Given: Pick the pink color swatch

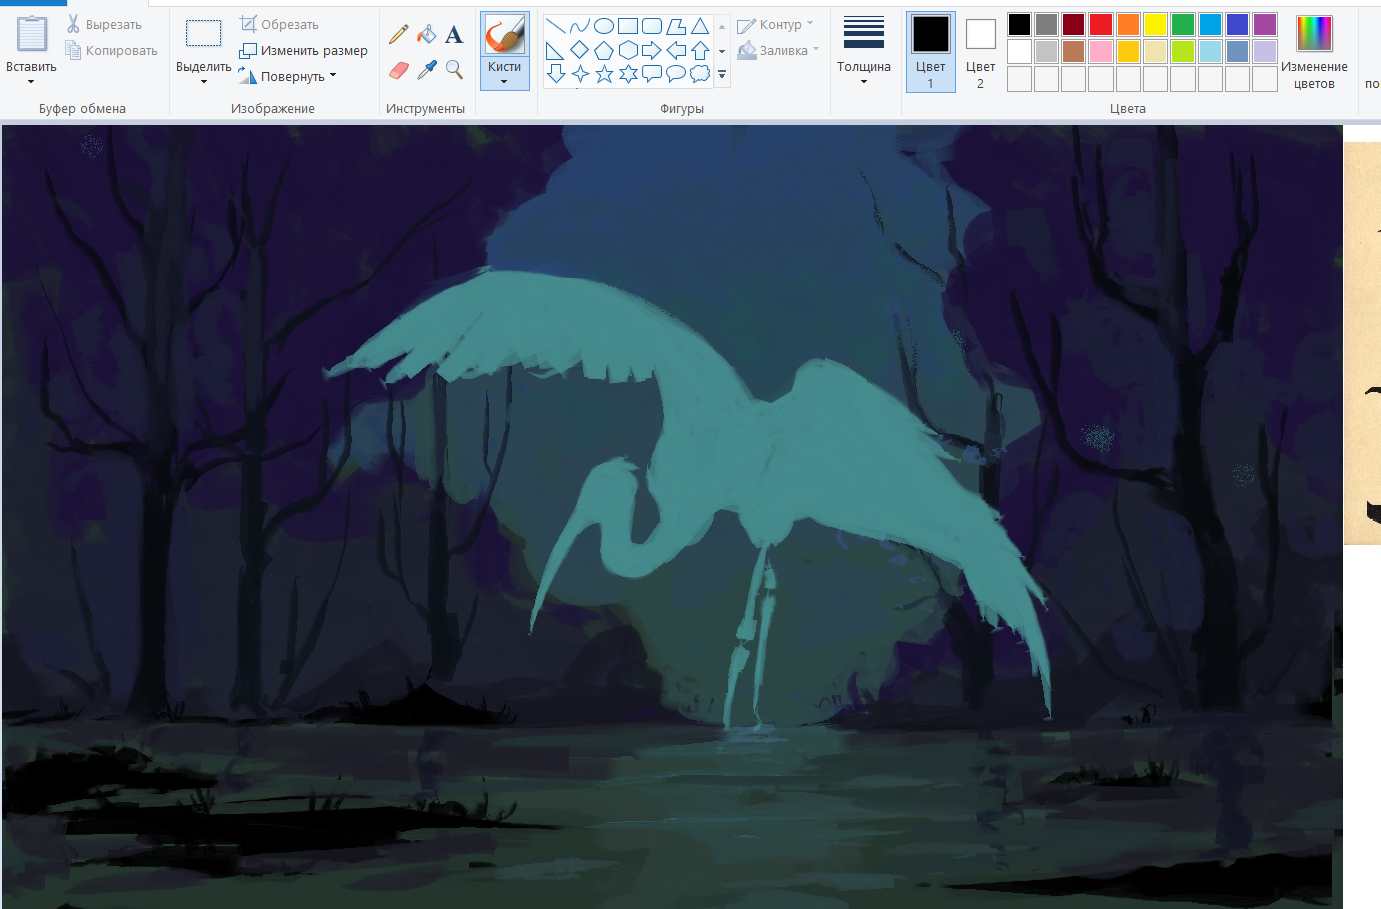Looking at the screenshot, I should pos(1101,51).
